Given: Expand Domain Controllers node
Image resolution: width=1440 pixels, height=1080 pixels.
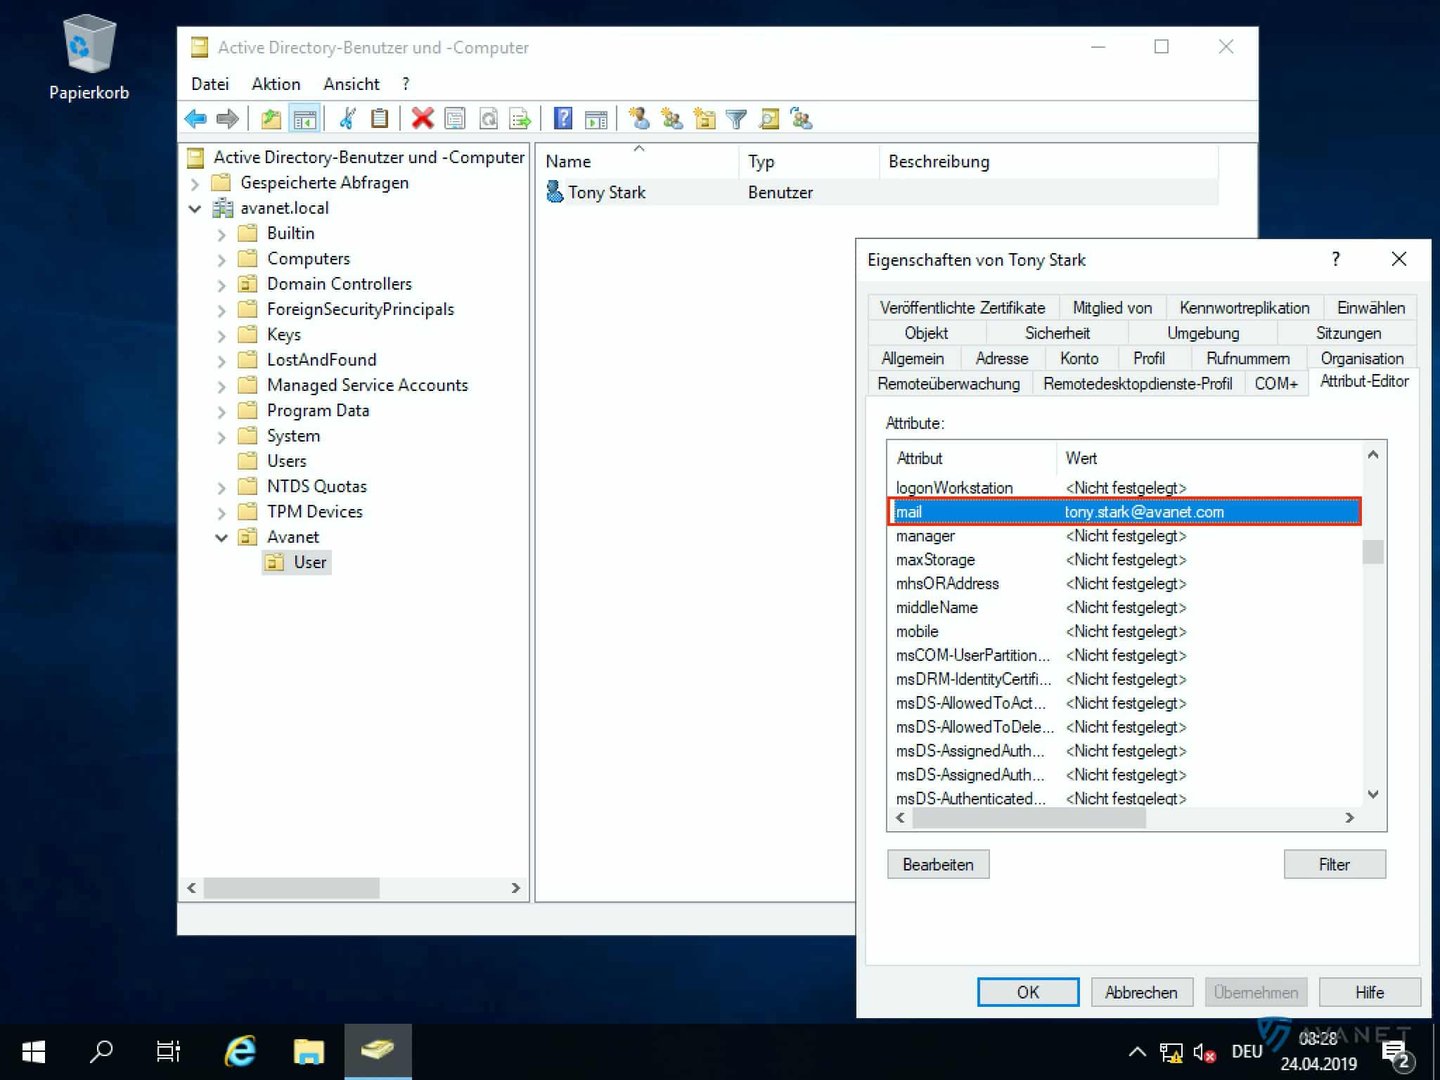Looking at the screenshot, I should pos(221,285).
